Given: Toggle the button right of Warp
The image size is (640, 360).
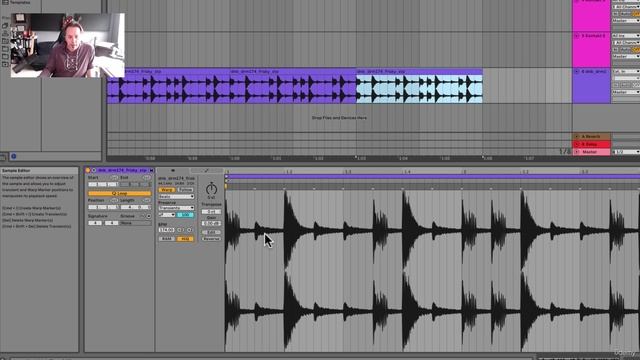Looking at the screenshot, I should (x=186, y=190).
